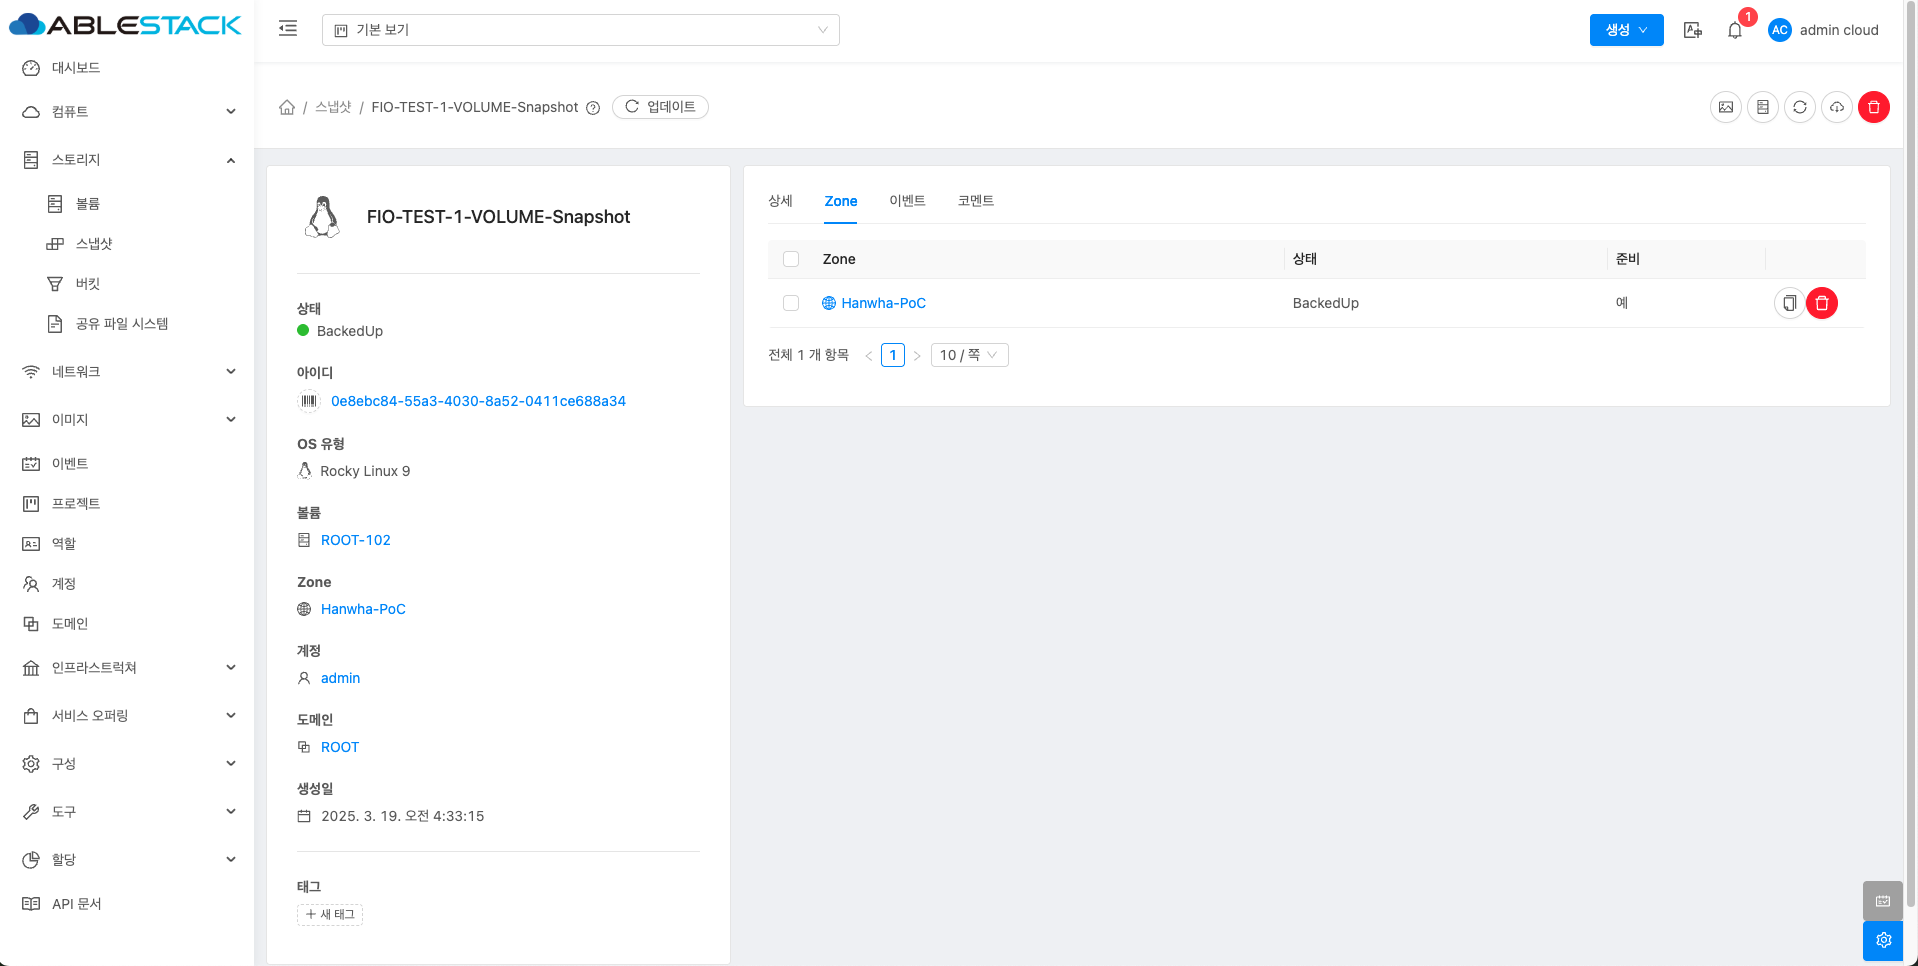Click the + 새 태그 add tag field
This screenshot has height=966, width=1918.
click(330, 914)
